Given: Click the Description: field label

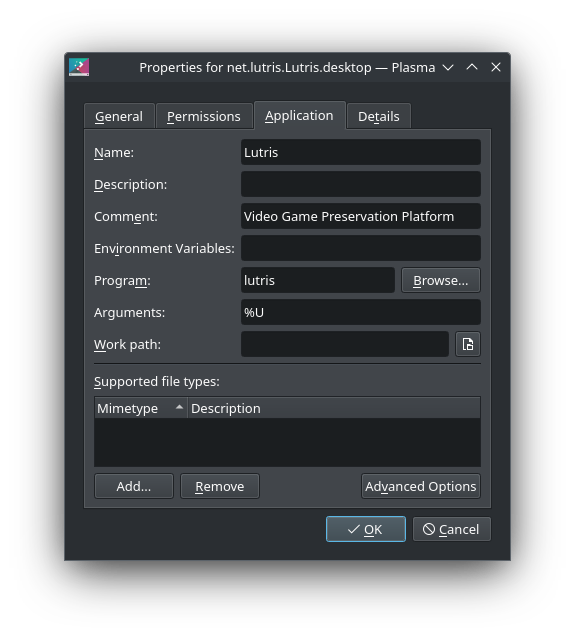Looking at the screenshot, I should [130, 185].
